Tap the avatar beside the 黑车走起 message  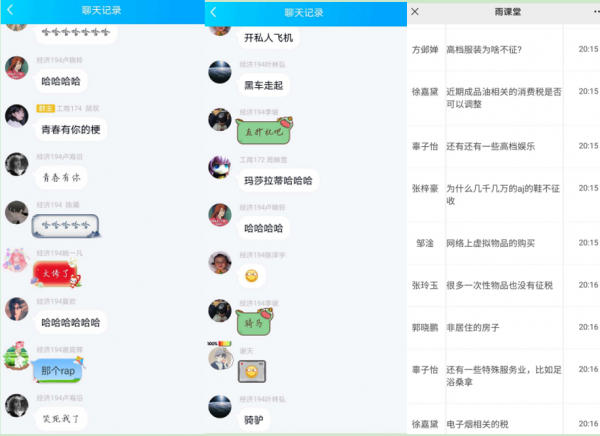(220, 72)
